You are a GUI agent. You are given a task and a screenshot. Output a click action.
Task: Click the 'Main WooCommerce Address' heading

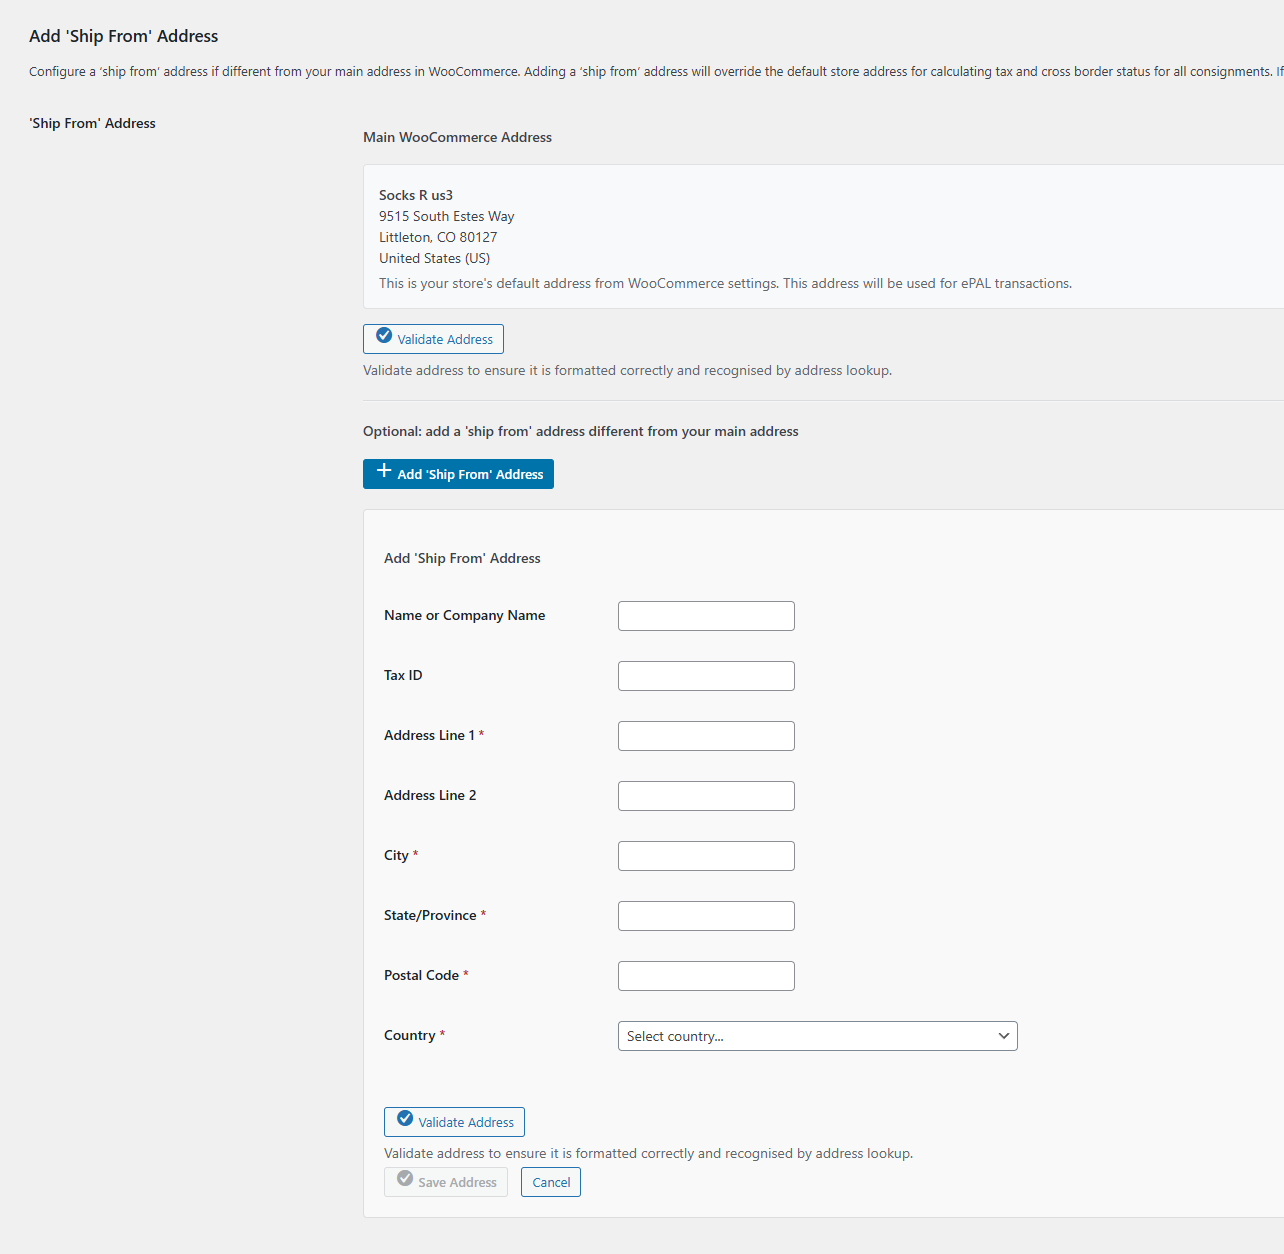click(x=457, y=137)
